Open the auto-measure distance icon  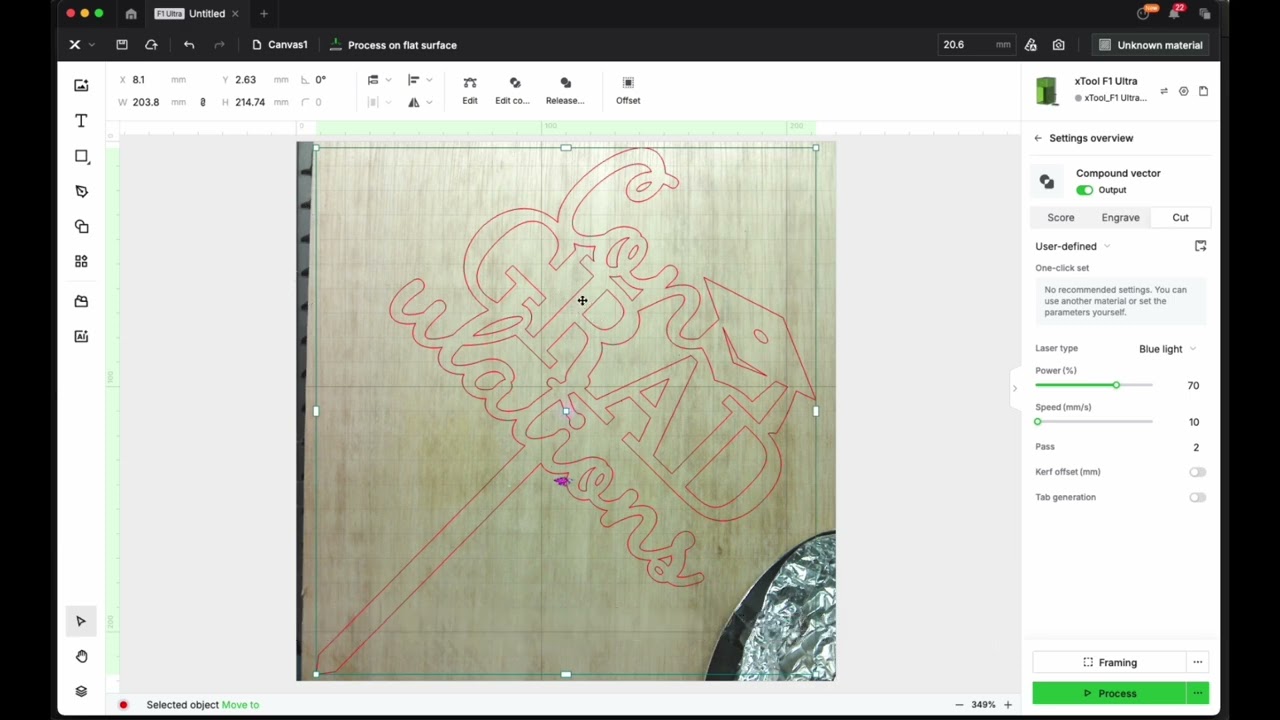1031,45
